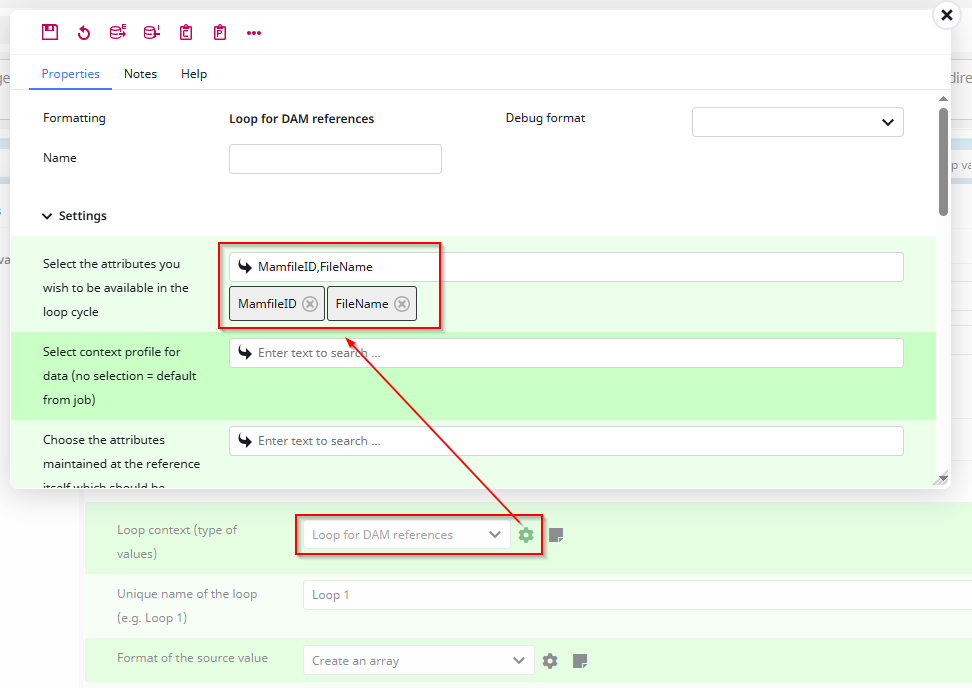The height and width of the screenshot is (688, 972).
Task: Switch to the Notes tab
Action: tap(140, 73)
